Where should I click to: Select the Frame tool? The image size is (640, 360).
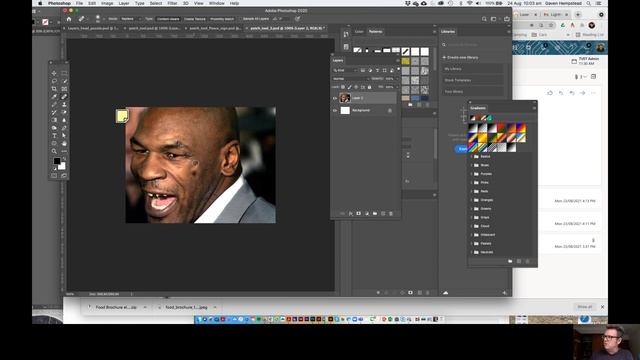point(64,89)
